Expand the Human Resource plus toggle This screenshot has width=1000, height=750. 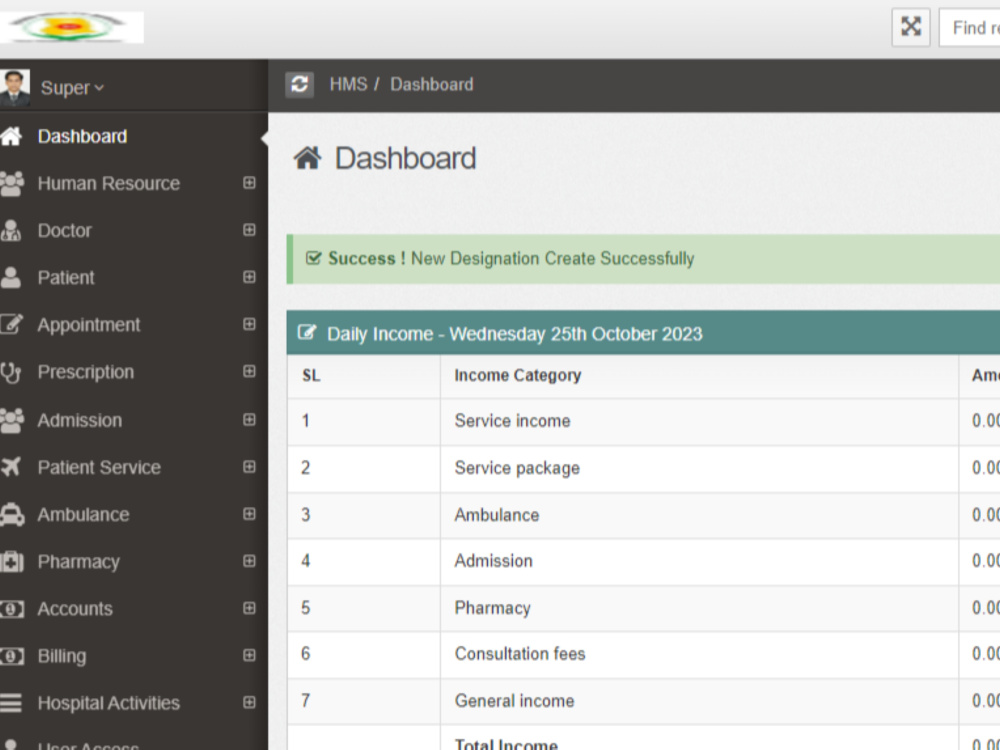(249, 183)
